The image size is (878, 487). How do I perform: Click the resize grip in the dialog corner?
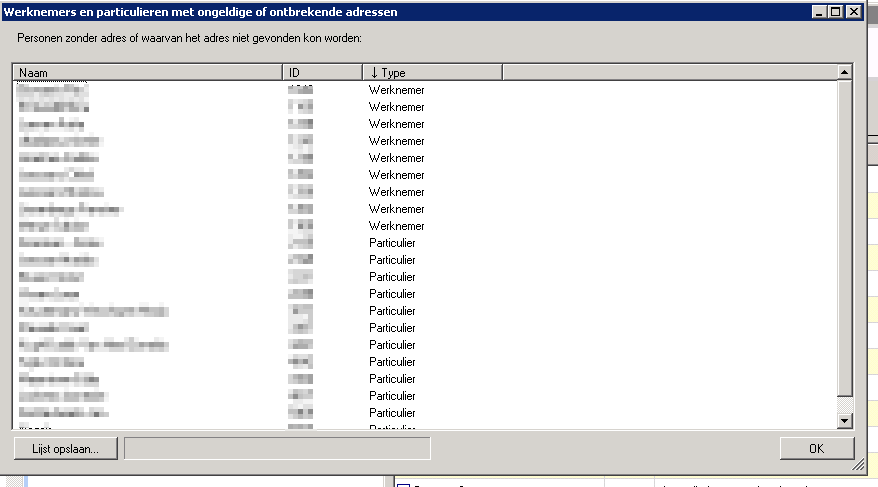click(858, 465)
